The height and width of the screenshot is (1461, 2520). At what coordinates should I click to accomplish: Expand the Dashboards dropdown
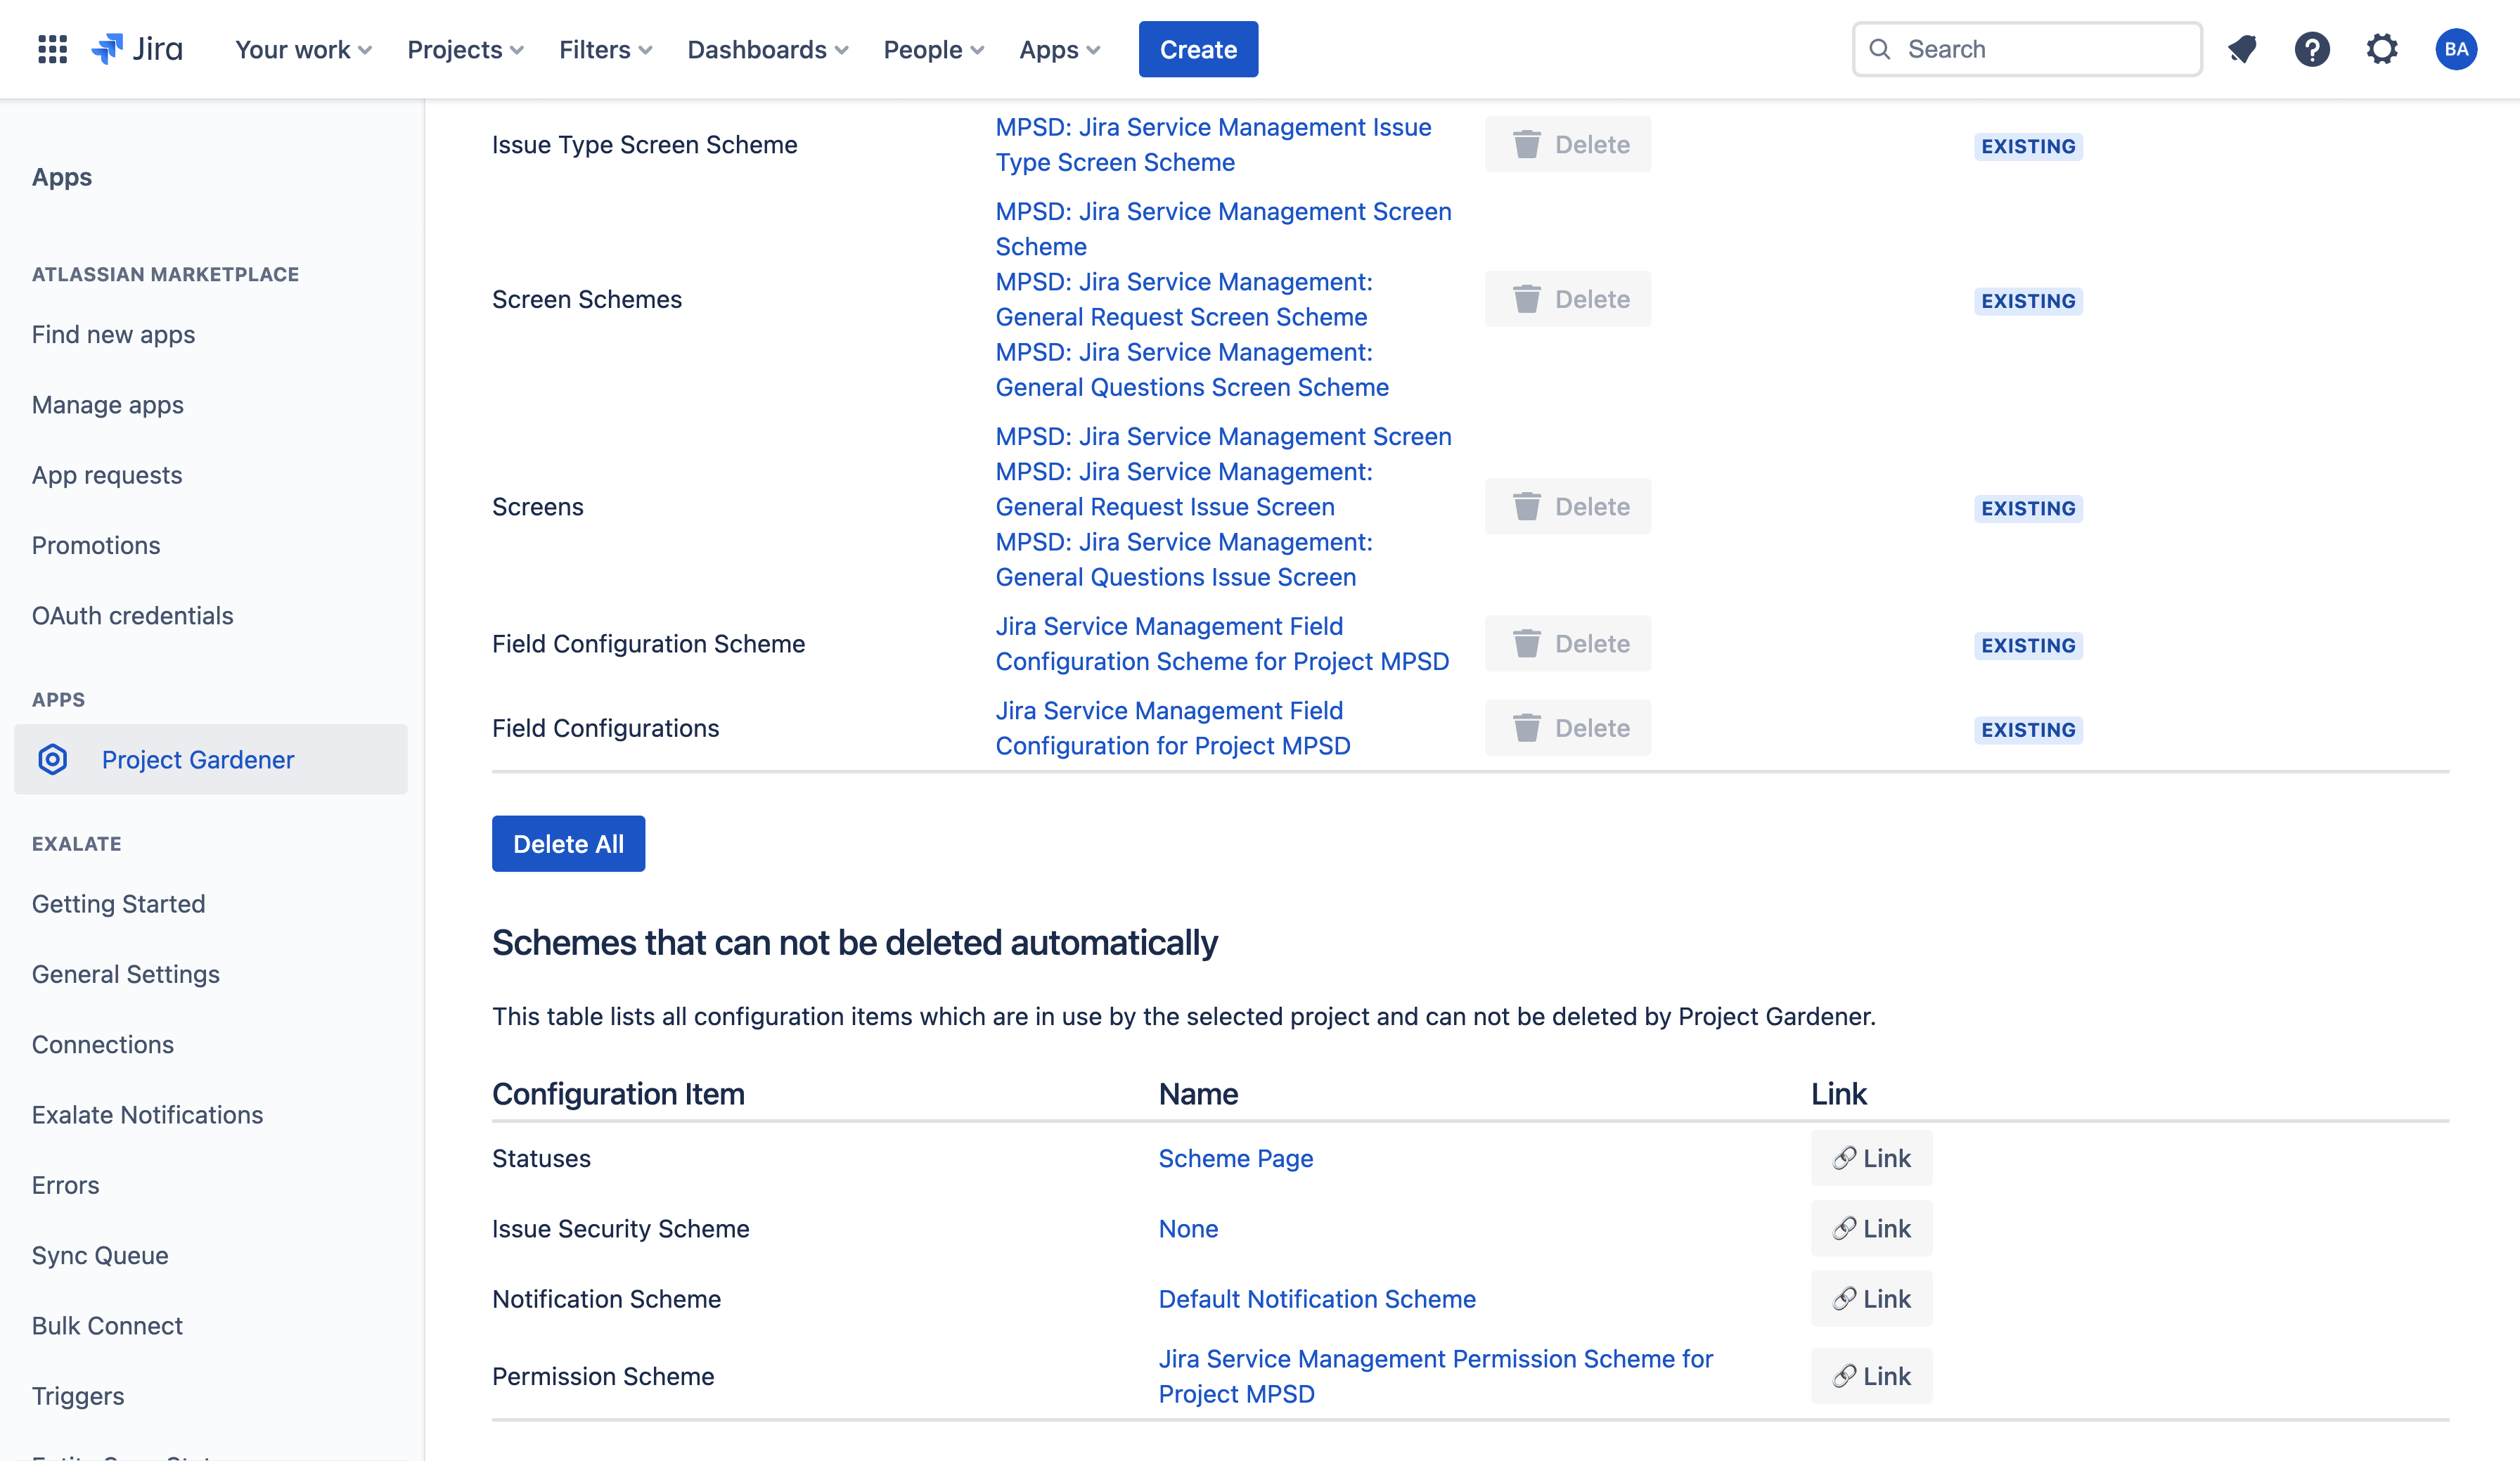(767, 49)
